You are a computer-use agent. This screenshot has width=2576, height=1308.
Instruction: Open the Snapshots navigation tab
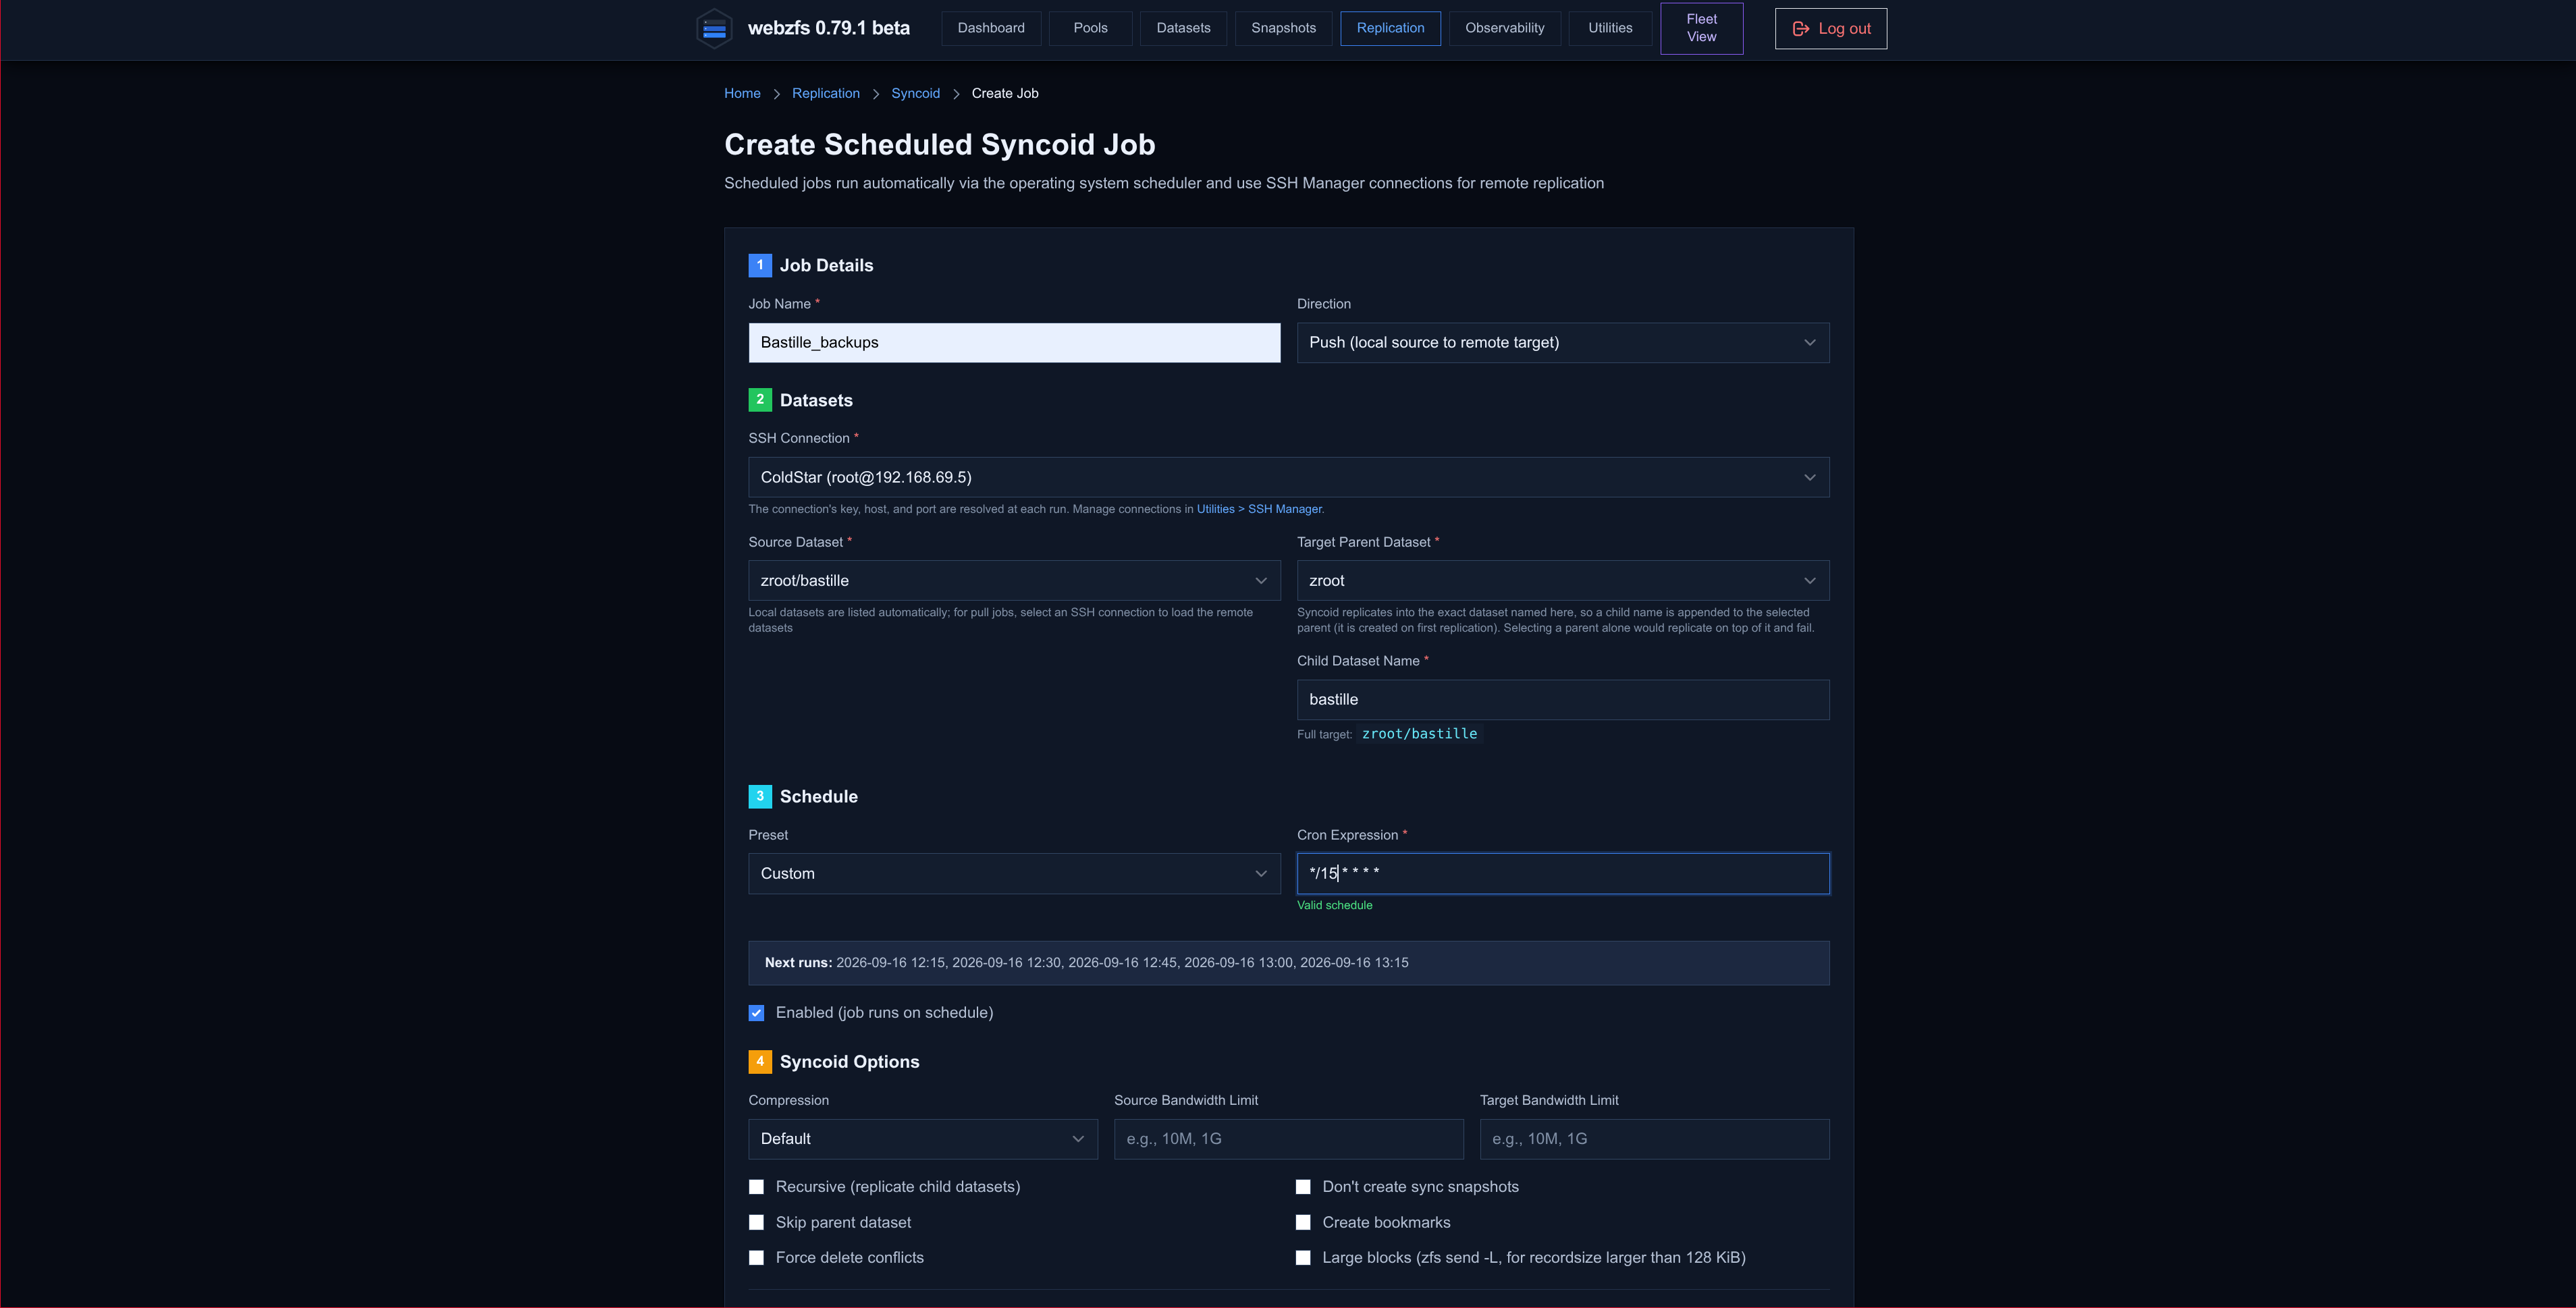1283,28
